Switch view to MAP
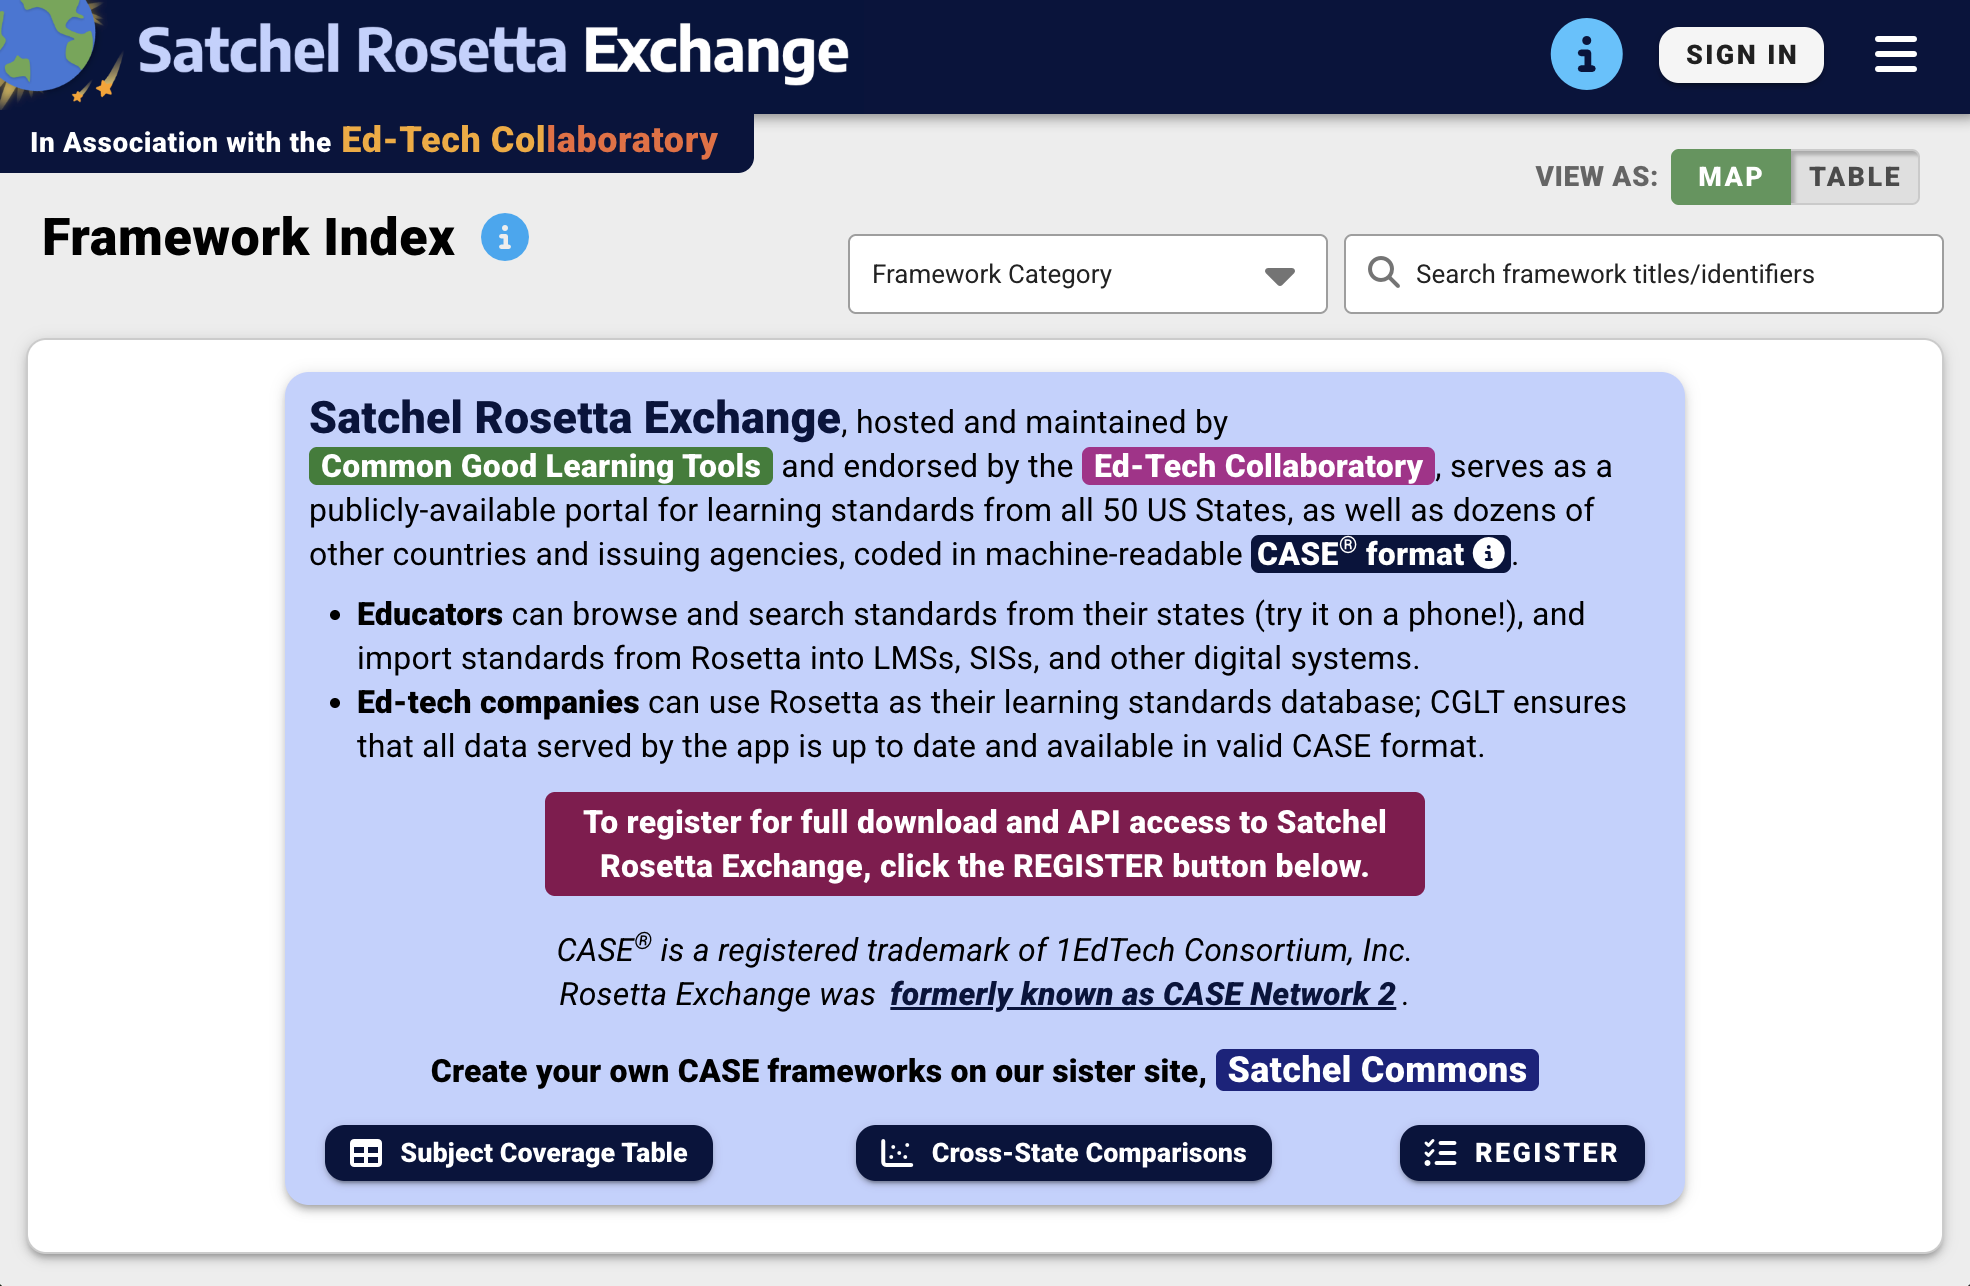The height and width of the screenshot is (1286, 1970). pos(1731,177)
